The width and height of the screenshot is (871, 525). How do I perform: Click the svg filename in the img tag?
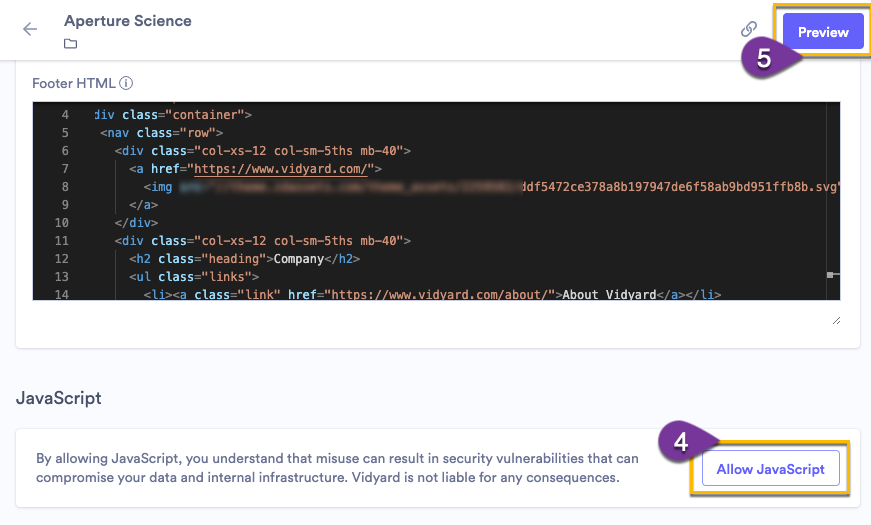[680, 187]
